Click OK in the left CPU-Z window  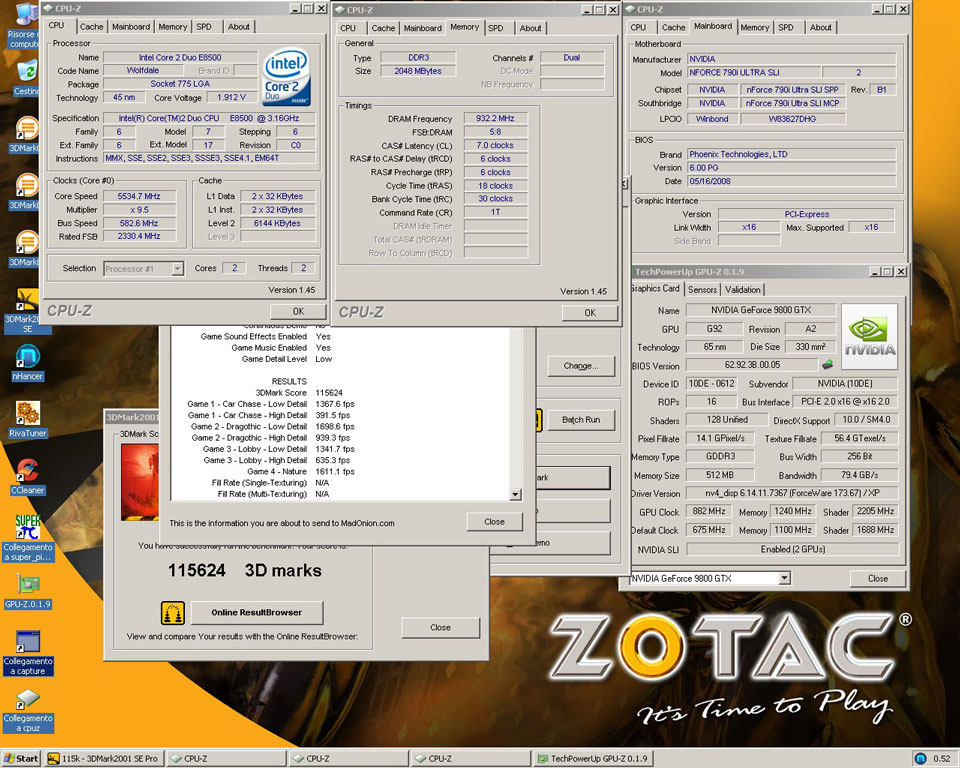(x=298, y=311)
